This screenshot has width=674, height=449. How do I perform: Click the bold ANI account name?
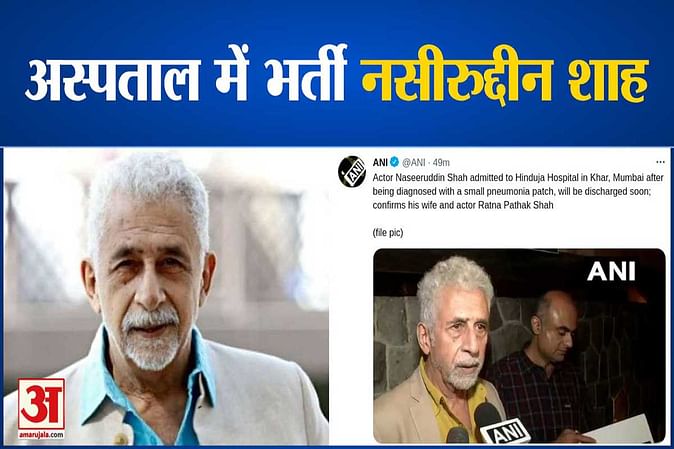(380, 162)
